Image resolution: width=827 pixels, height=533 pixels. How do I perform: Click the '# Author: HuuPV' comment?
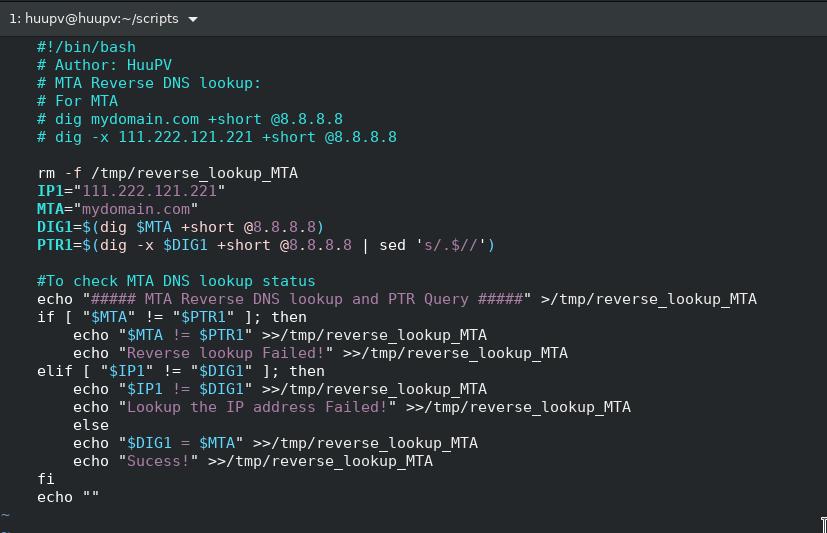[104, 65]
